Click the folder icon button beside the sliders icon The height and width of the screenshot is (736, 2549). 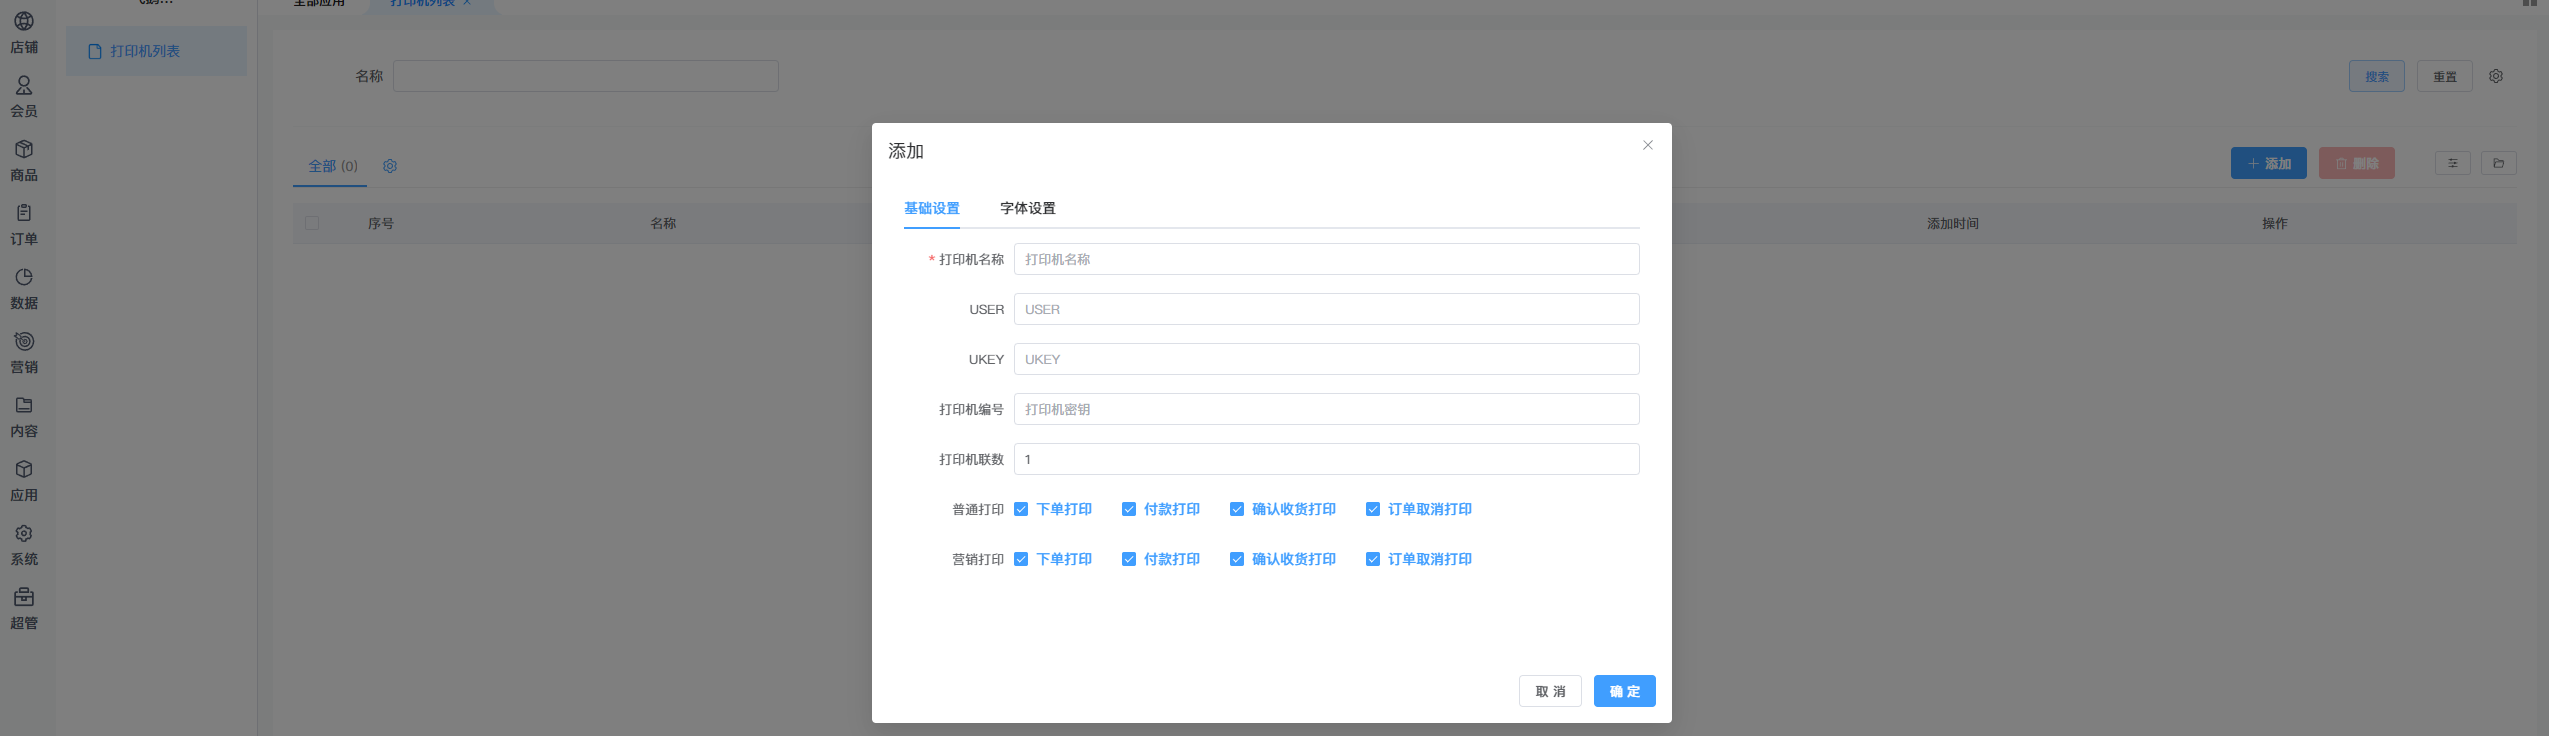[2498, 163]
